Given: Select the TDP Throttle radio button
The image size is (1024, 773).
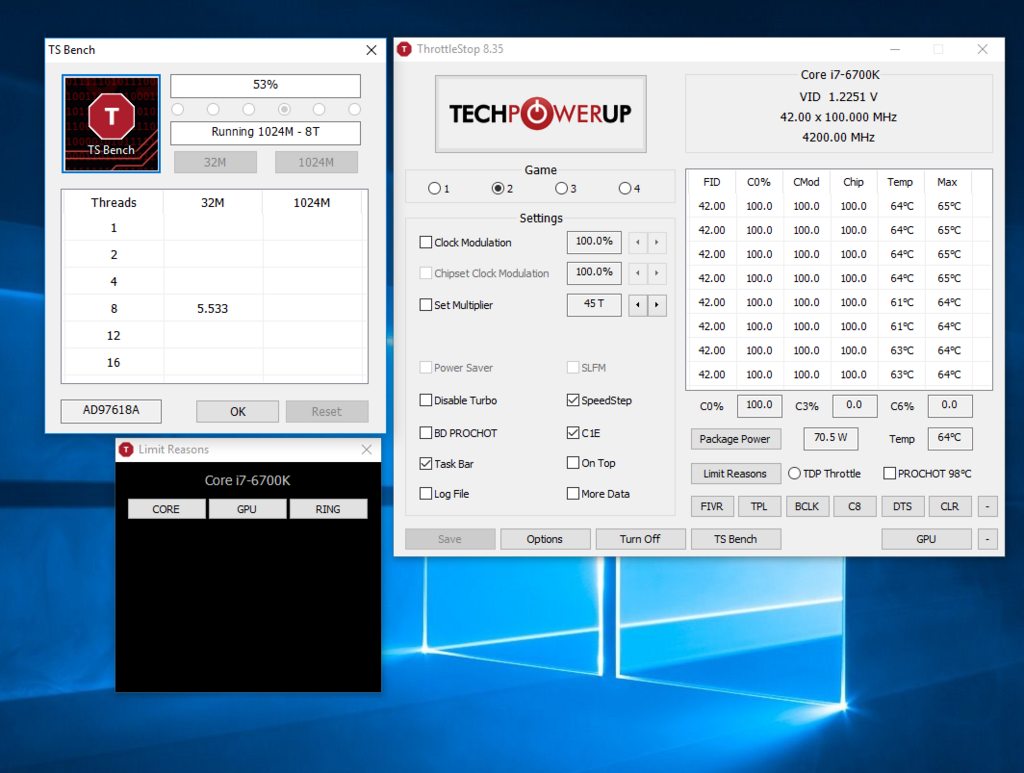Looking at the screenshot, I should [x=794, y=473].
